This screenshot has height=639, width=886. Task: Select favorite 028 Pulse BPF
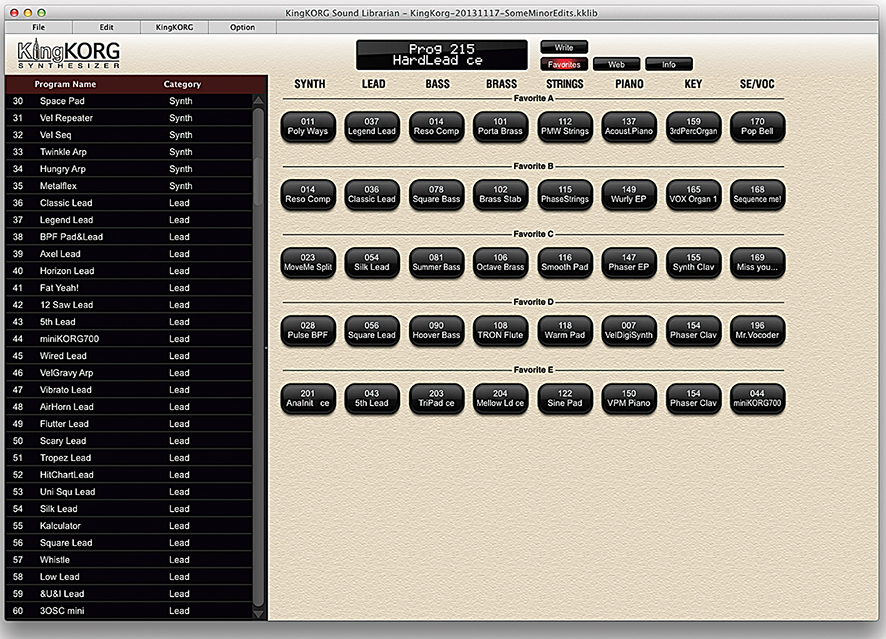[x=308, y=331]
